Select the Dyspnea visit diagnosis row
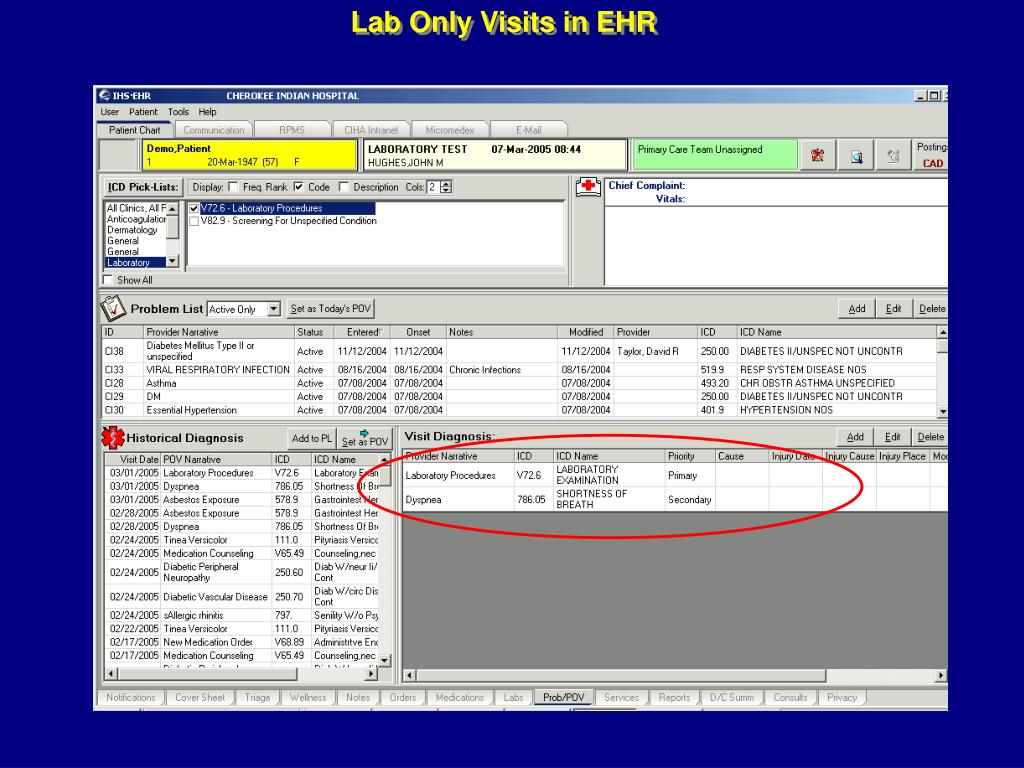Viewport: 1024px width, 768px height. coord(675,500)
